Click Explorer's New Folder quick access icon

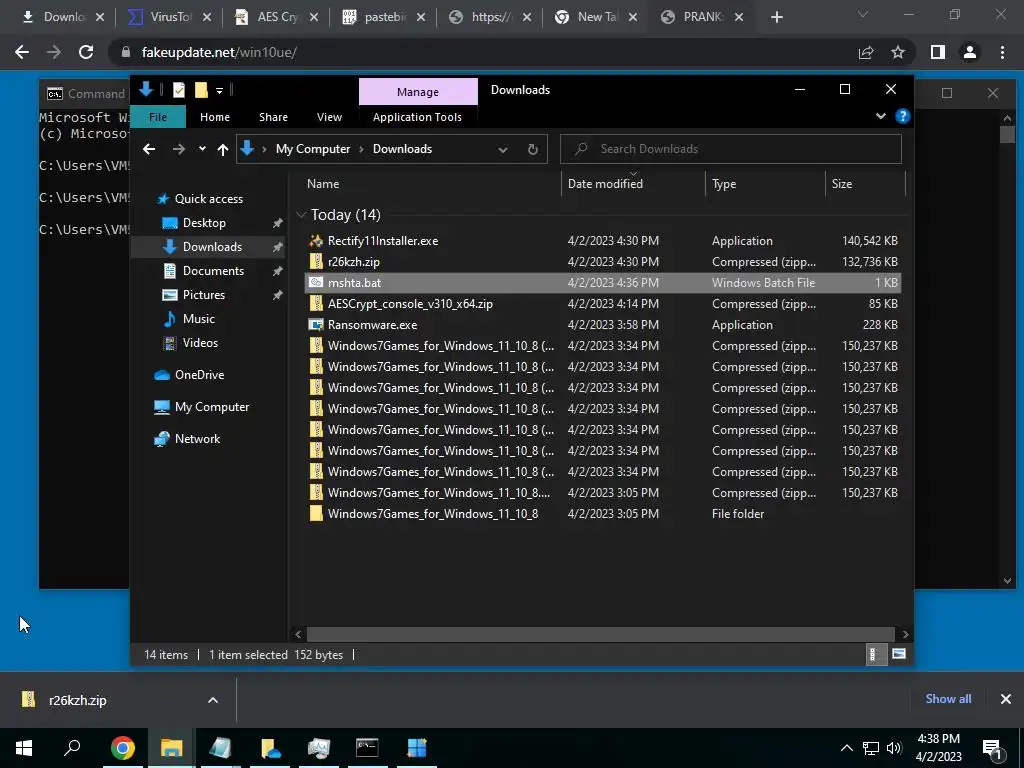(x=201, y=90)
